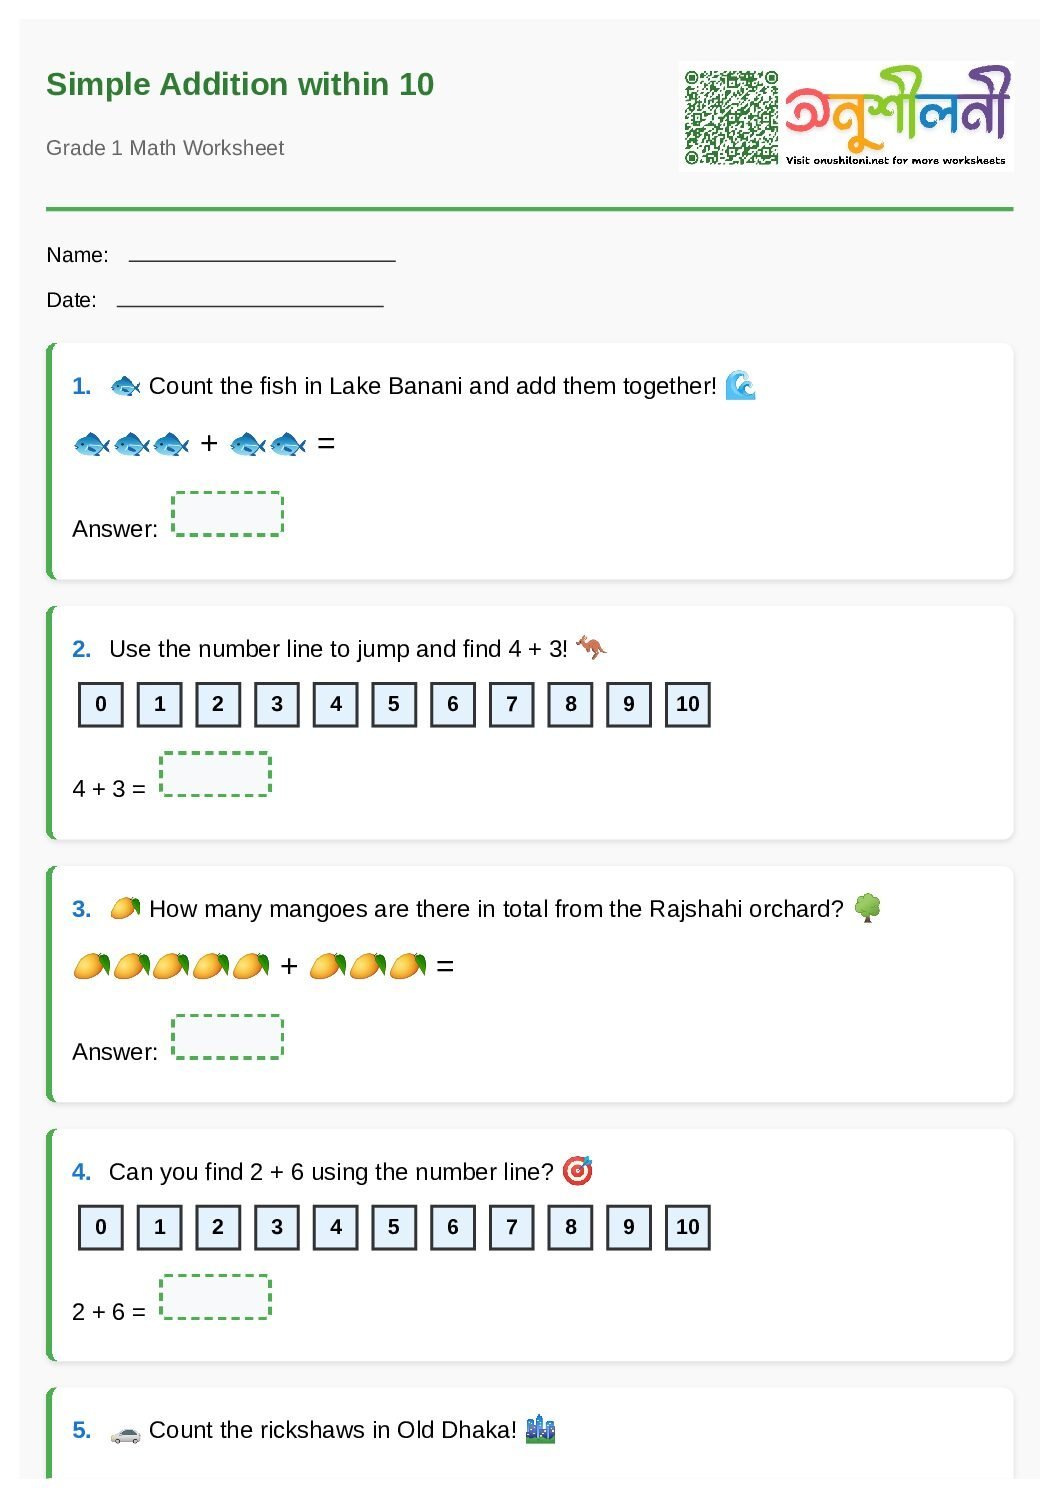Click the city skyline emoji in question 5
The image size is (1059, 1498).
coord(540,1430)
